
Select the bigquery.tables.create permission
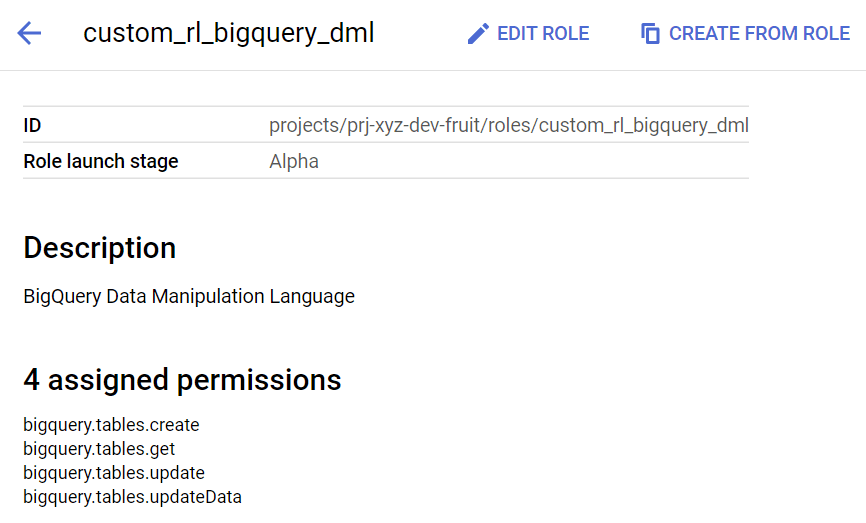click(111, 425)
